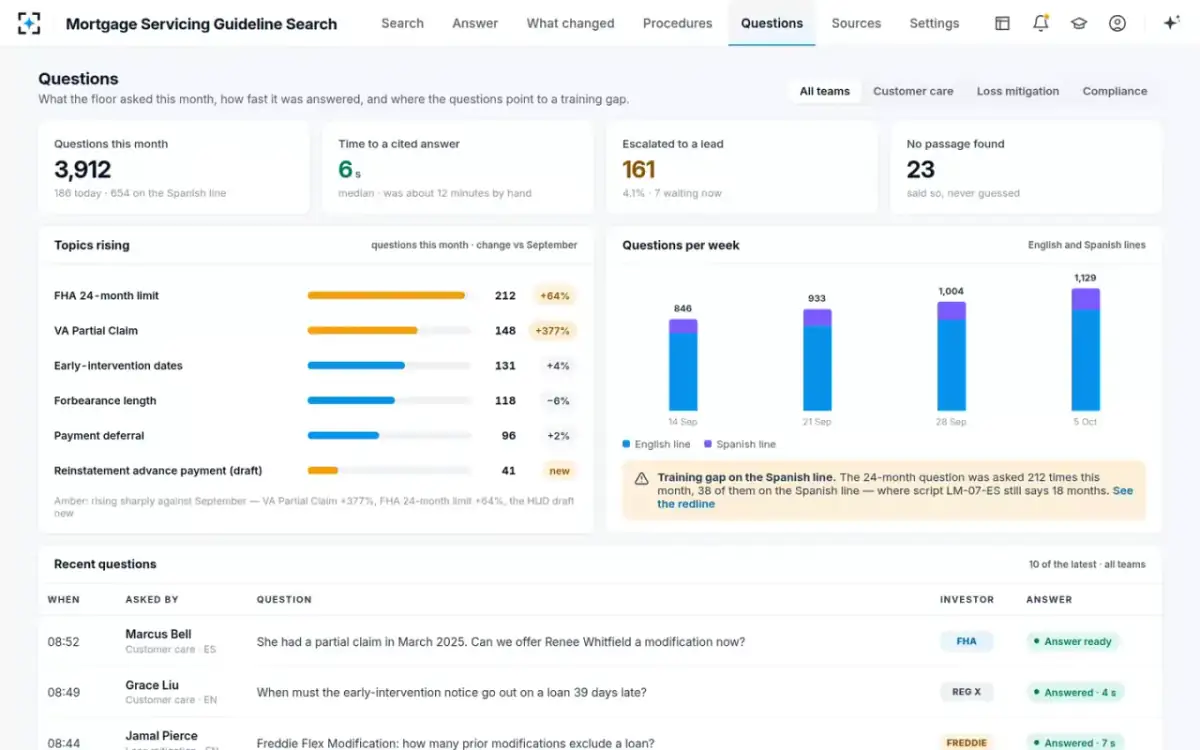
Task: Filter by Loss mitigation team
Action: (1017, 91)
